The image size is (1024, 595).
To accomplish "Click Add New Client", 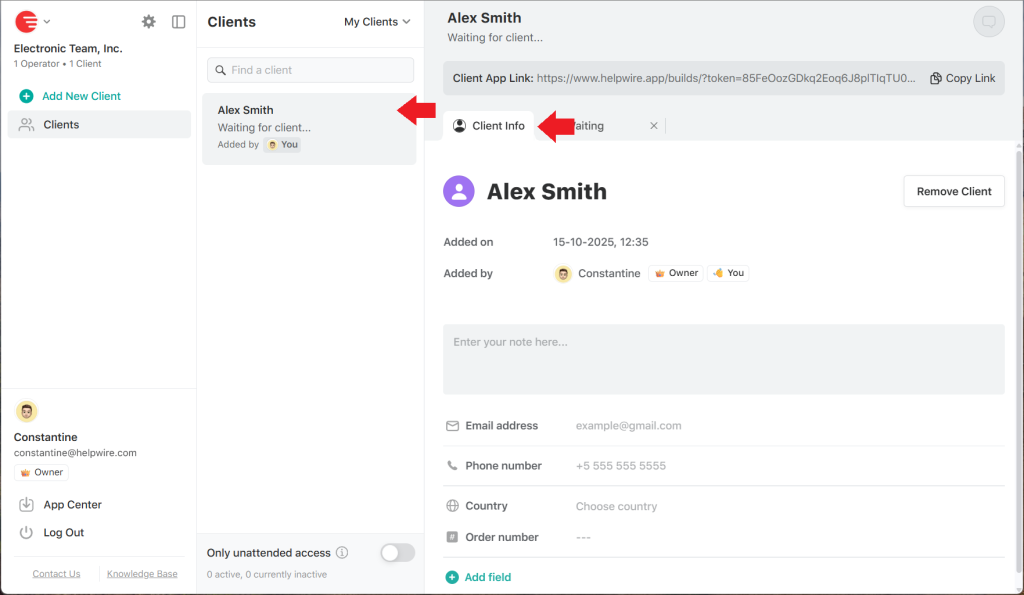I will point(81,96).
